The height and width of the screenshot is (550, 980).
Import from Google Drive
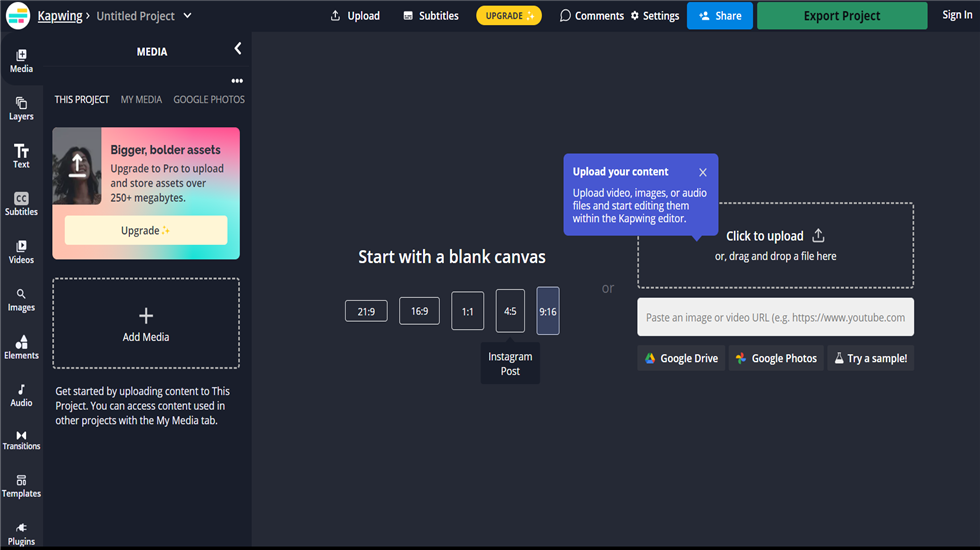pos(681,358)
